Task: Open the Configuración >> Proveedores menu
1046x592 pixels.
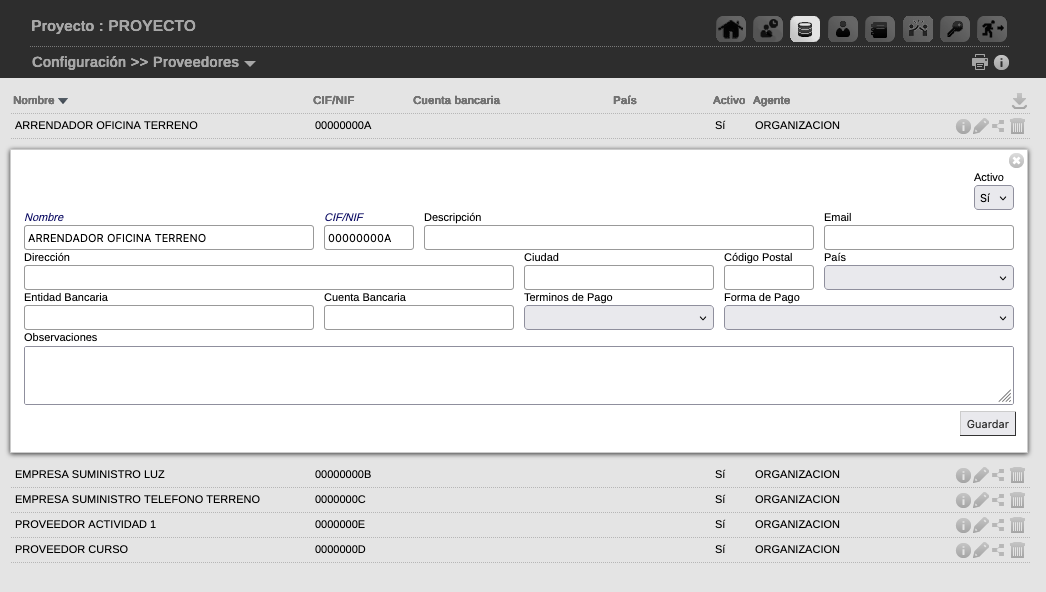Action: (x=143, y=62)
